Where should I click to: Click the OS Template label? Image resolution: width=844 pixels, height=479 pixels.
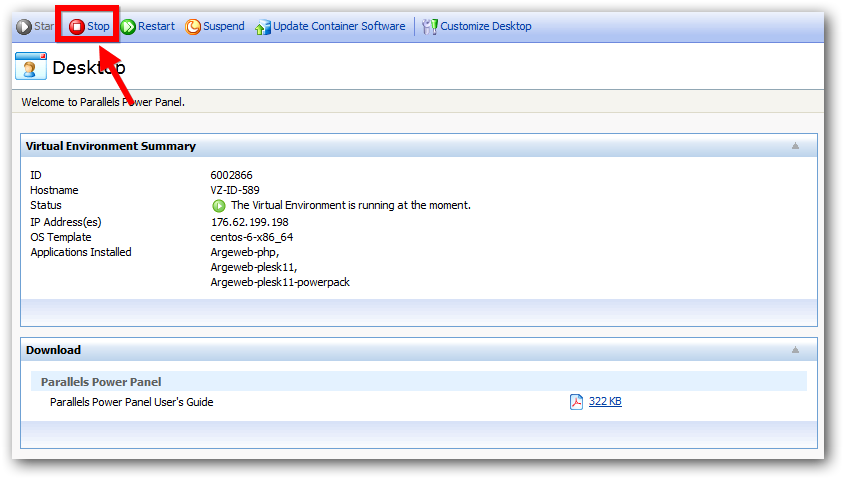click(x=61, y=237)
